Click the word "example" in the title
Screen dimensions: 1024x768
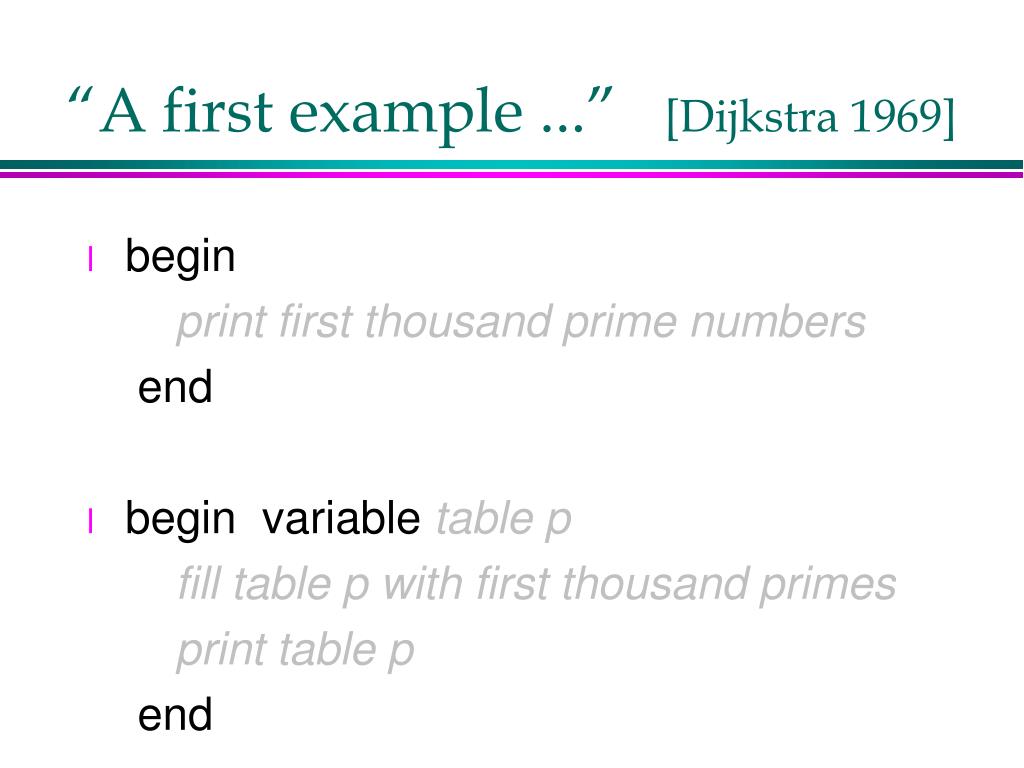tap(406, 114)
